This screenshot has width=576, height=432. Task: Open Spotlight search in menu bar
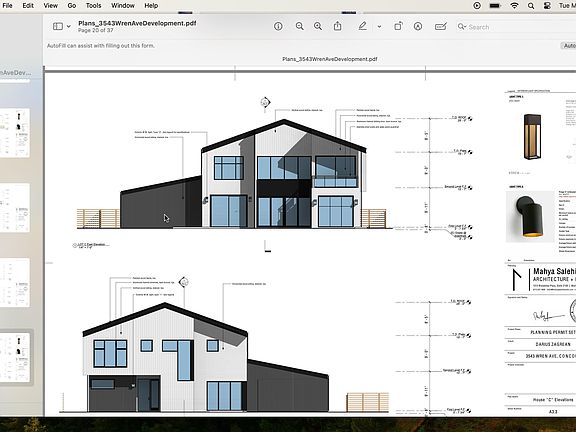[x=531, y=6]
